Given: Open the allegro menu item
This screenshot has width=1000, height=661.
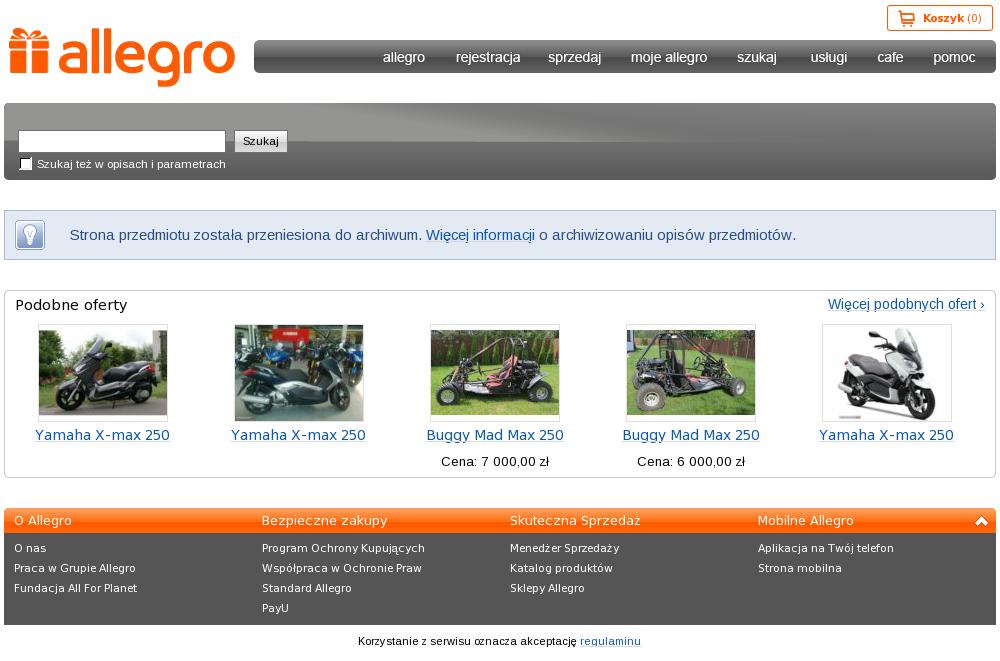Looking at the screenshot, I should point(404,57).
